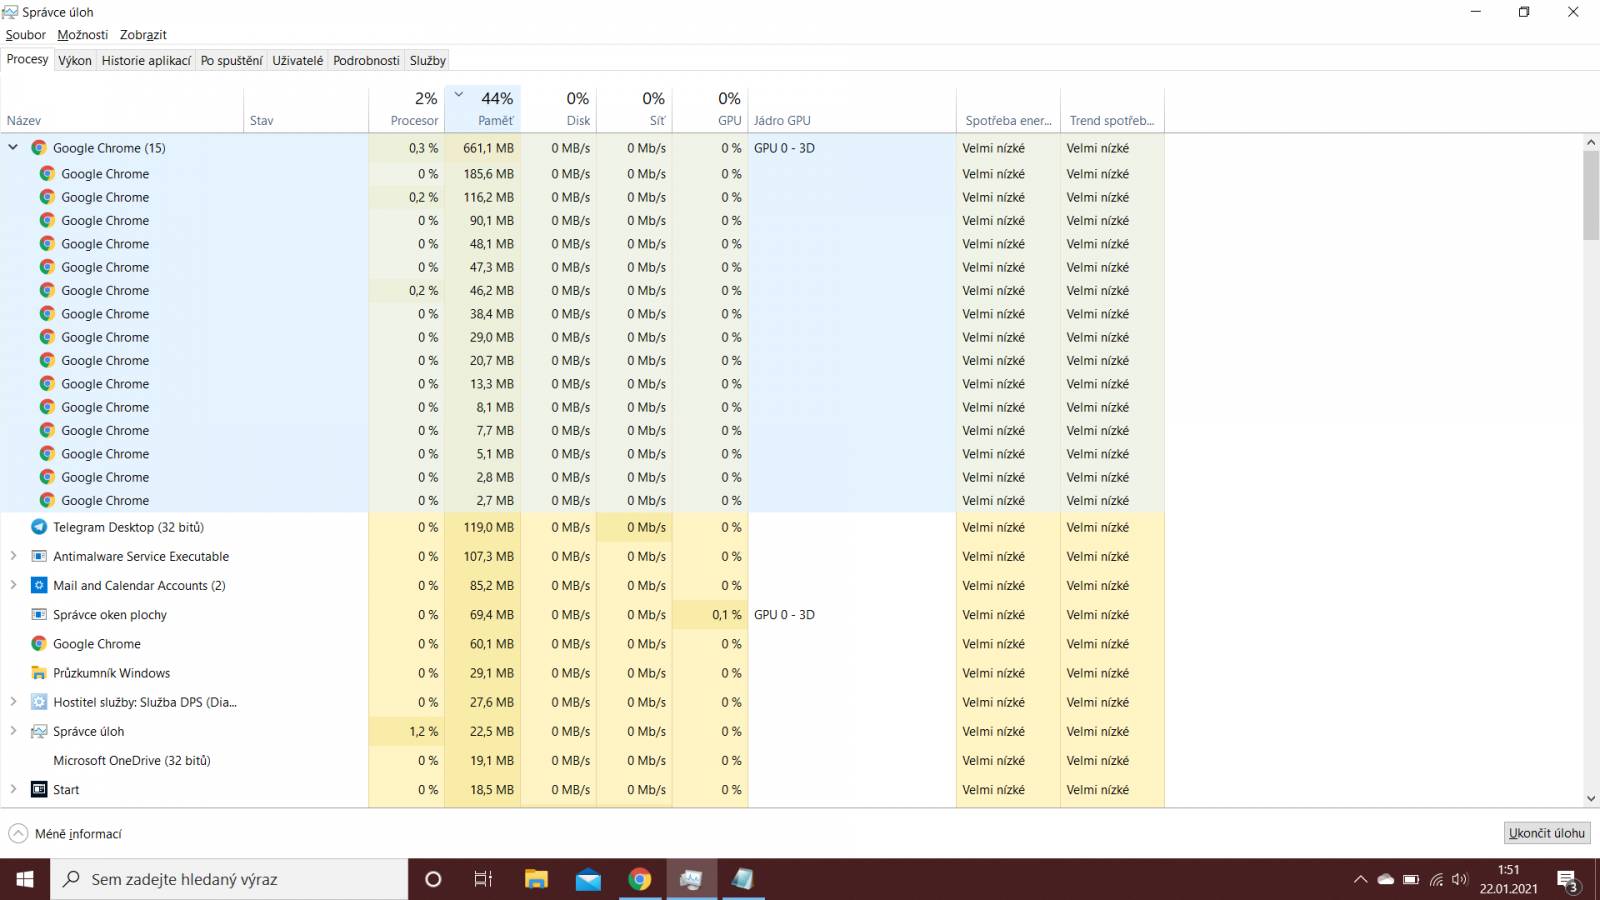1600x900 pixels.
Task: Expand the Správce úloh process row
Action: [13, 731]
